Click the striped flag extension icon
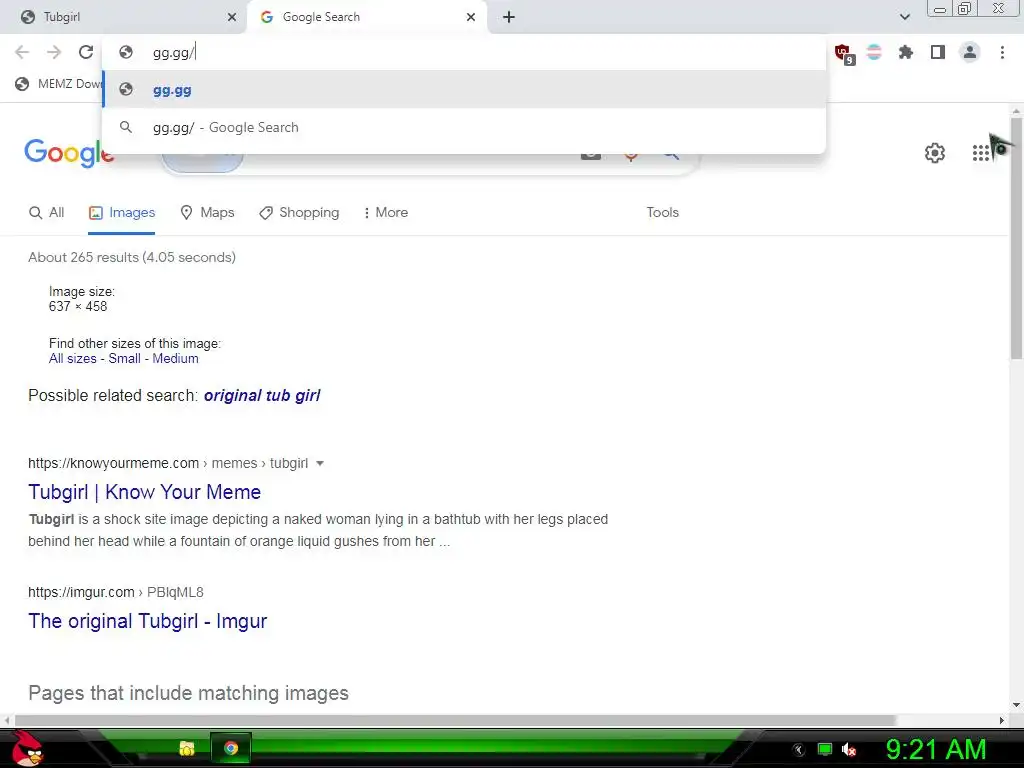 pos(874,52)
